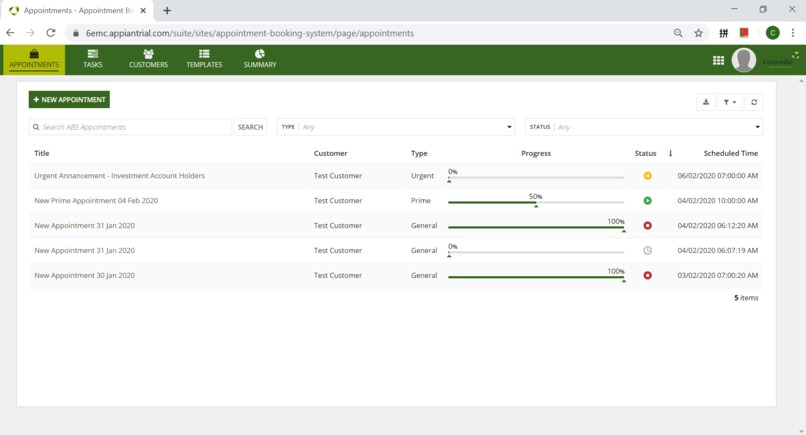Viewport: 806px width, 435px height.
Task: Click the red extension icon in Chrome toolbar
Action: [x=743, y=33]
